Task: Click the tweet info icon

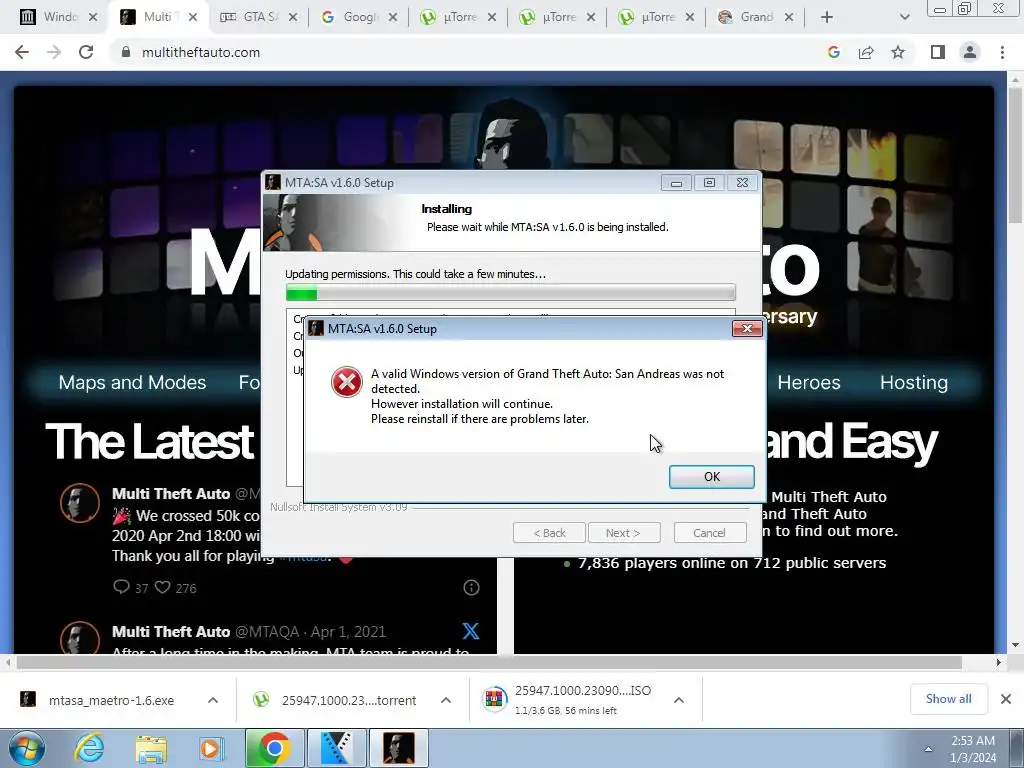Action: tap(472, 588)
